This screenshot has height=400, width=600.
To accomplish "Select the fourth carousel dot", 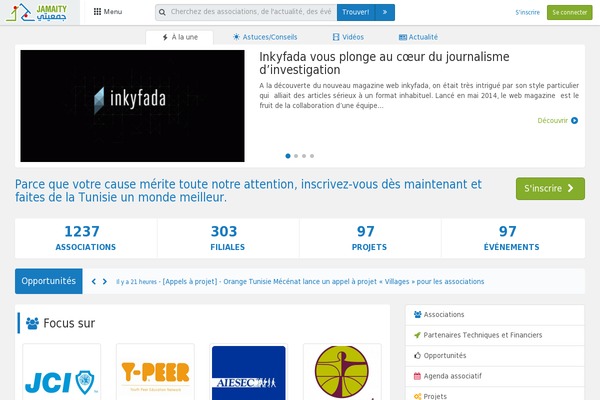I will pyautogui.click(x=312, y=156).
